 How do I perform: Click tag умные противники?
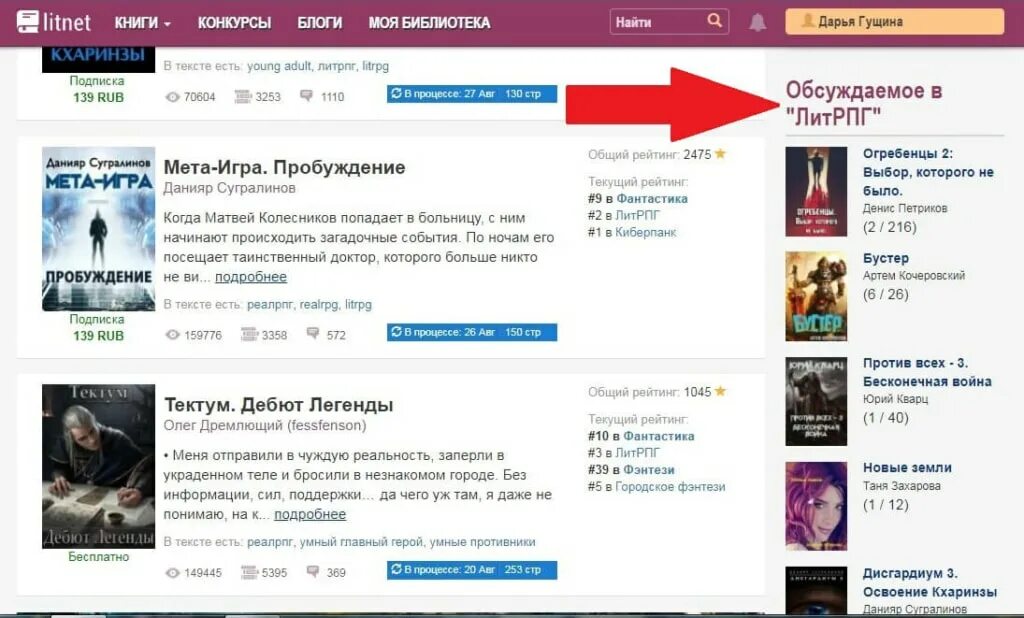point(483,542)
